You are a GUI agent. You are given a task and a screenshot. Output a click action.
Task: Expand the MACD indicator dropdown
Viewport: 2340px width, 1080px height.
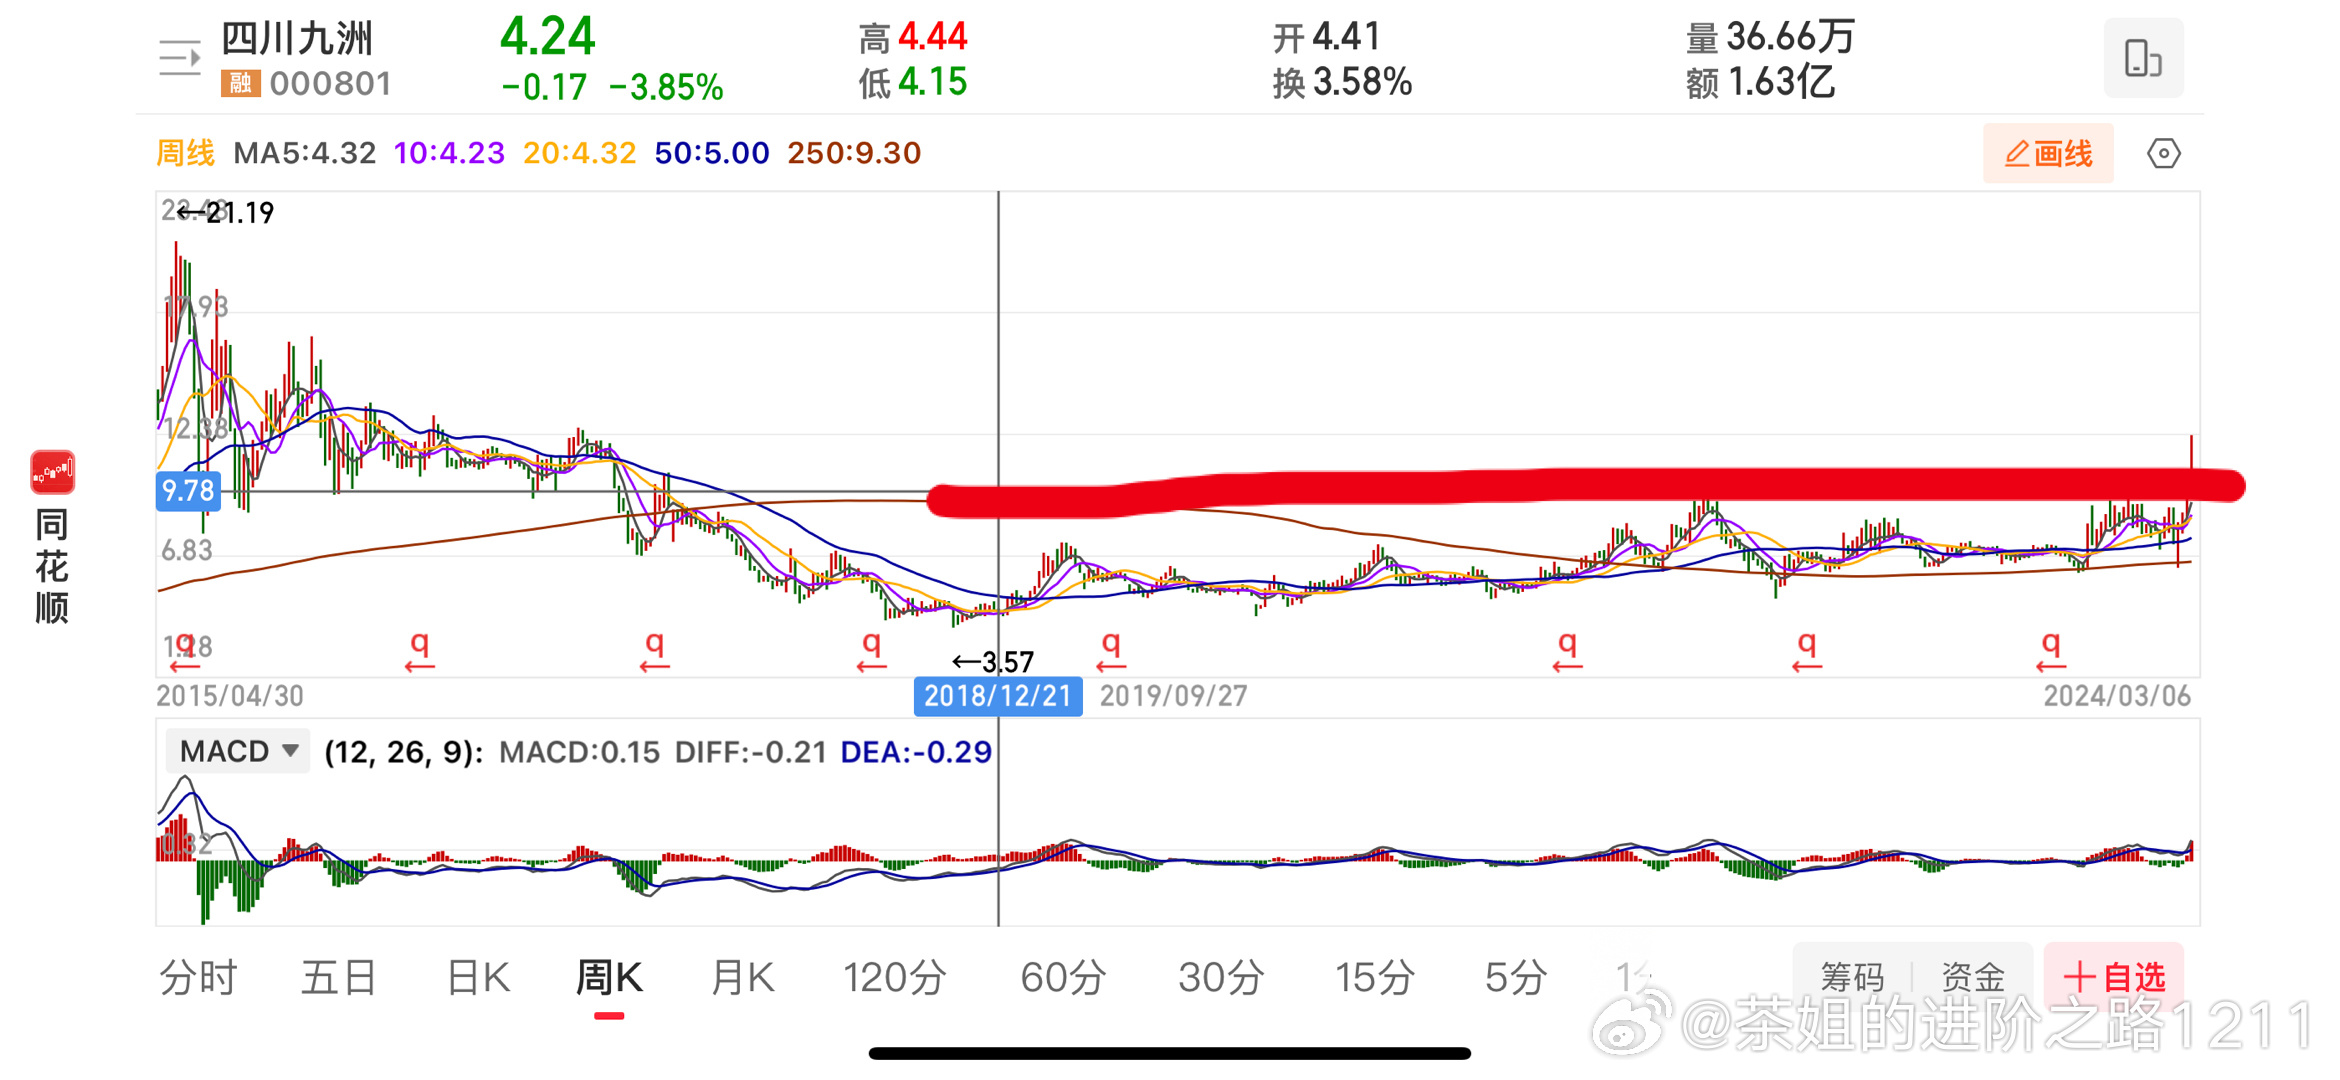pos(238,751)
